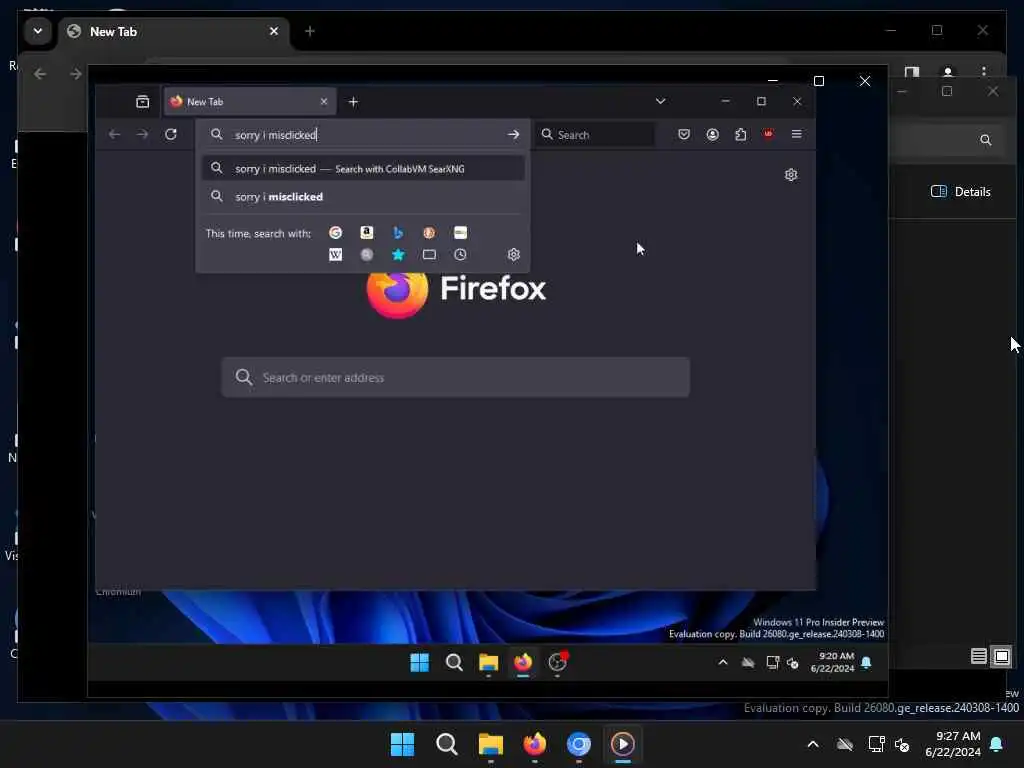Select suggestion 'Search with CollabVM SearXNG'
1024x768 pixels.
[363, 168]
